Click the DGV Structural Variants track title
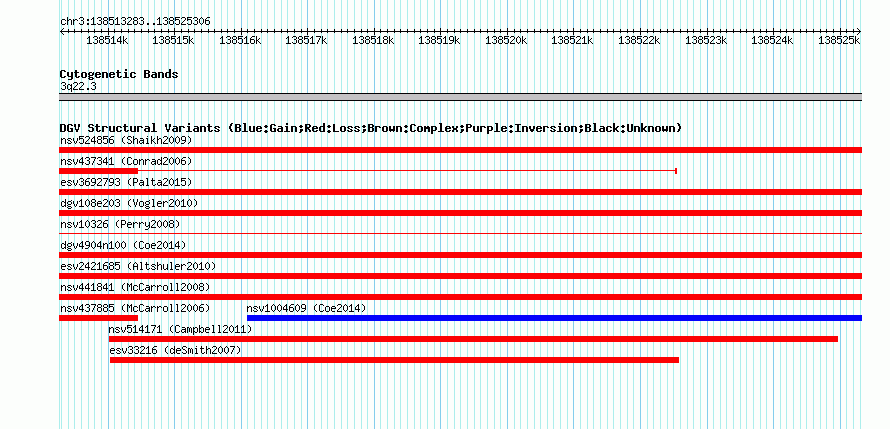 [370, 128]
